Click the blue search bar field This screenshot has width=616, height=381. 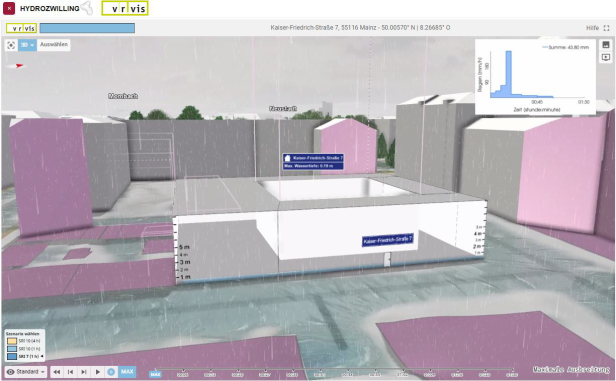point(87,28)
